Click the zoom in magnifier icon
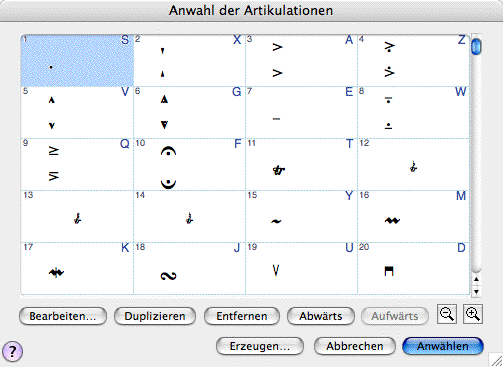This screenshot has height=367, width=503. [x=473, y=314]
